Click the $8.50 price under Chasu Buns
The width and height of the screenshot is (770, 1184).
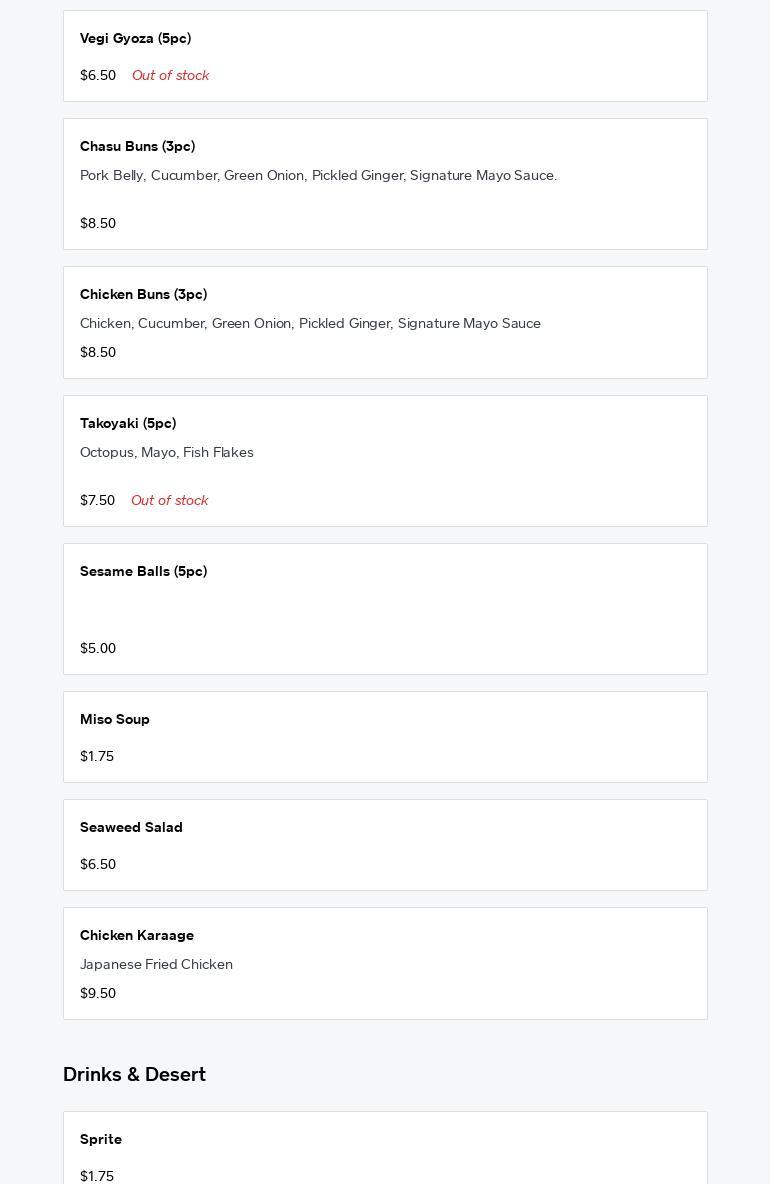coord(98,223)
